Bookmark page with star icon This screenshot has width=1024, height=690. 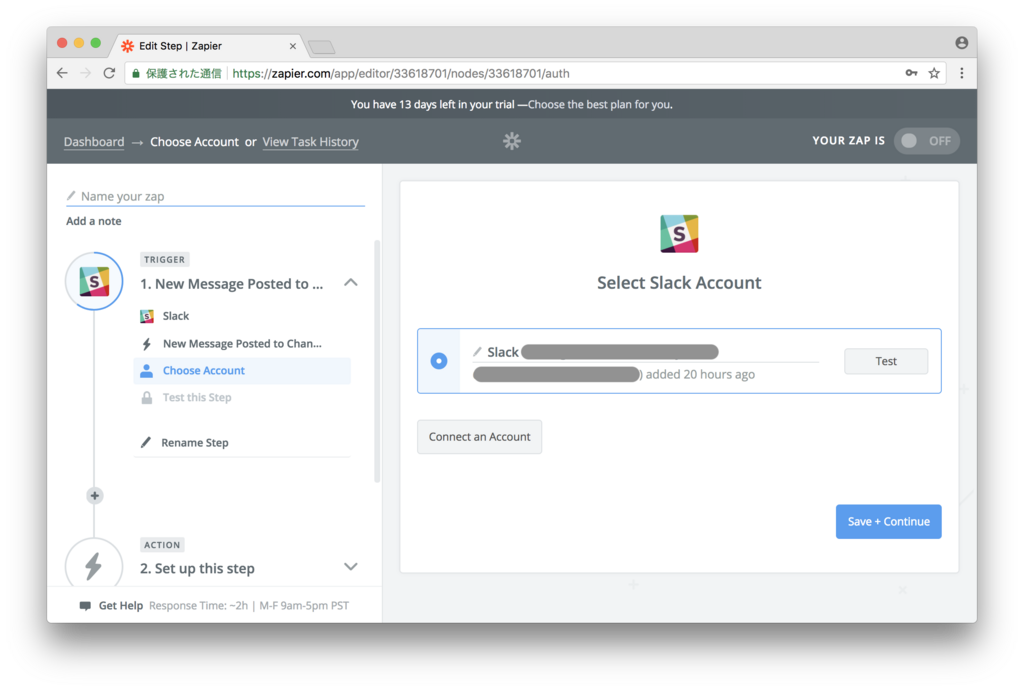[x=934, y=73]
